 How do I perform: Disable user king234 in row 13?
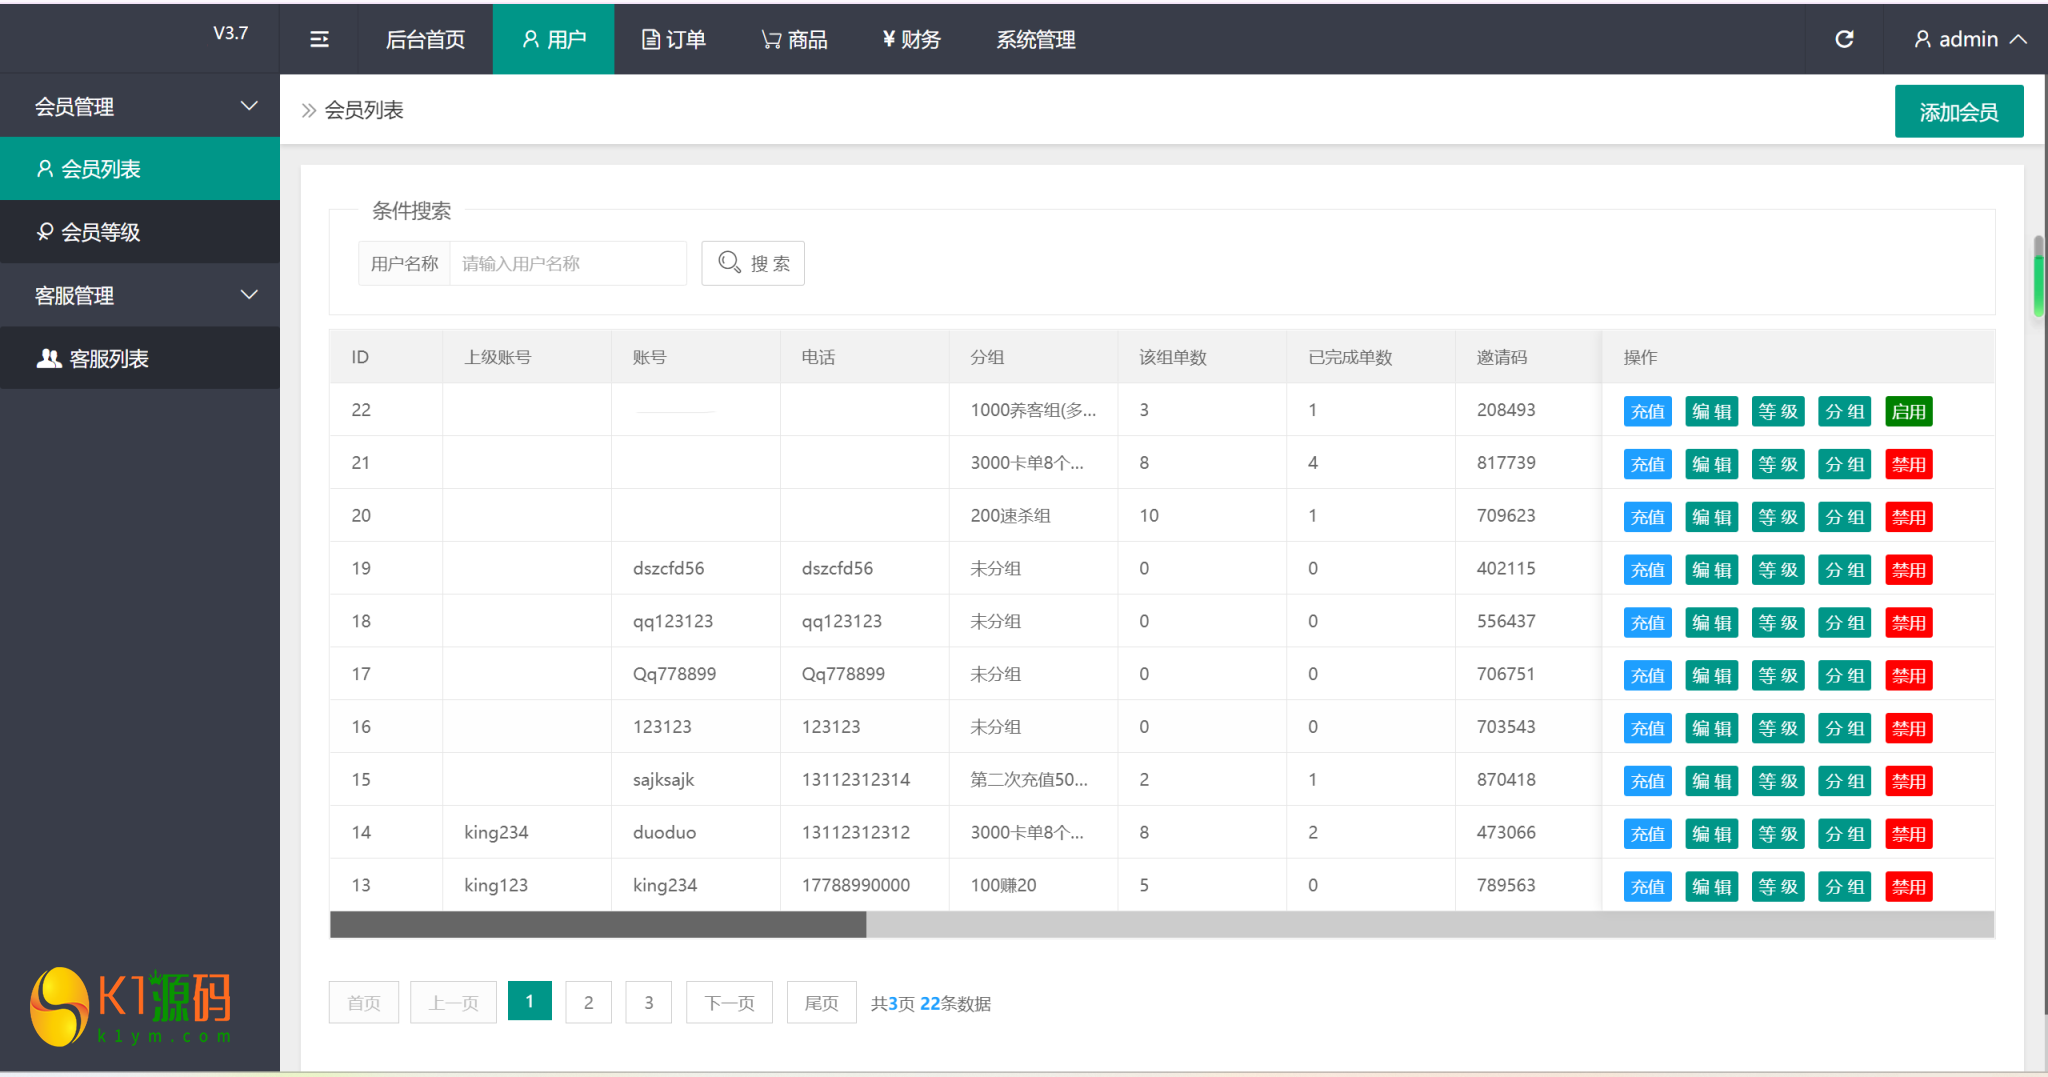[1908, 886]
